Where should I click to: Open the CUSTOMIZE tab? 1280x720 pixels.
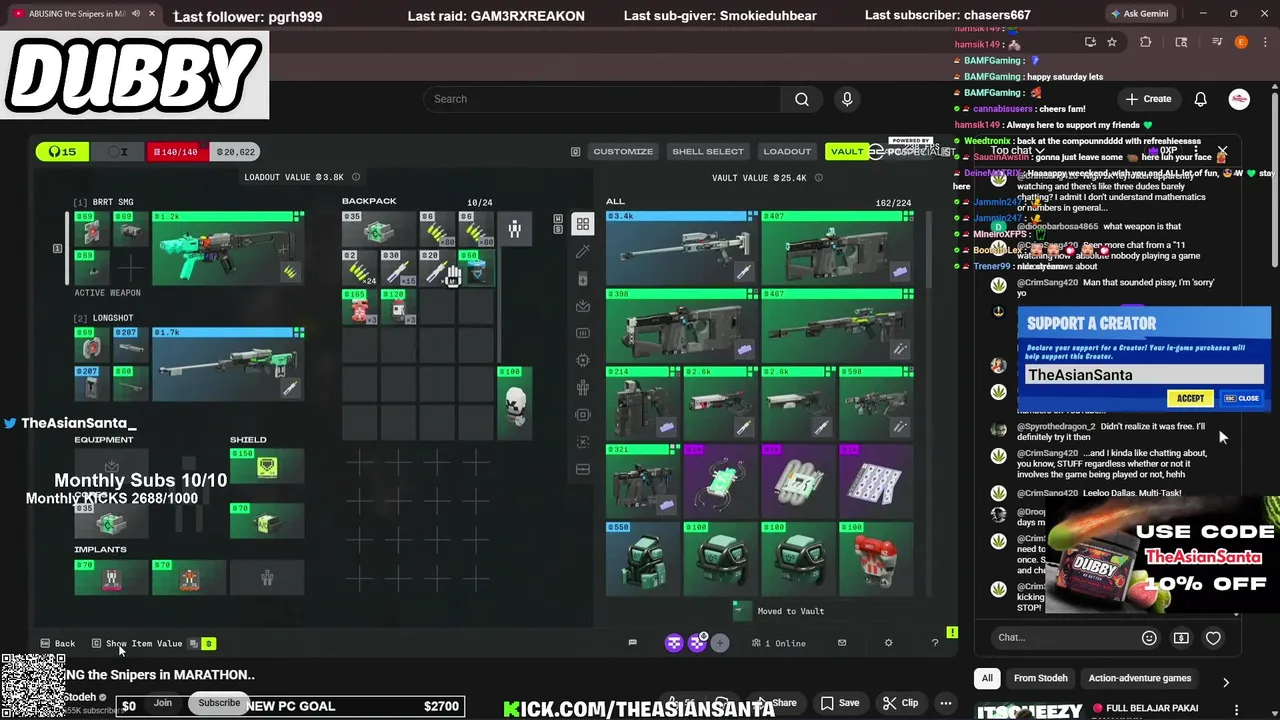pyautogui.click(x=623, y=151)
